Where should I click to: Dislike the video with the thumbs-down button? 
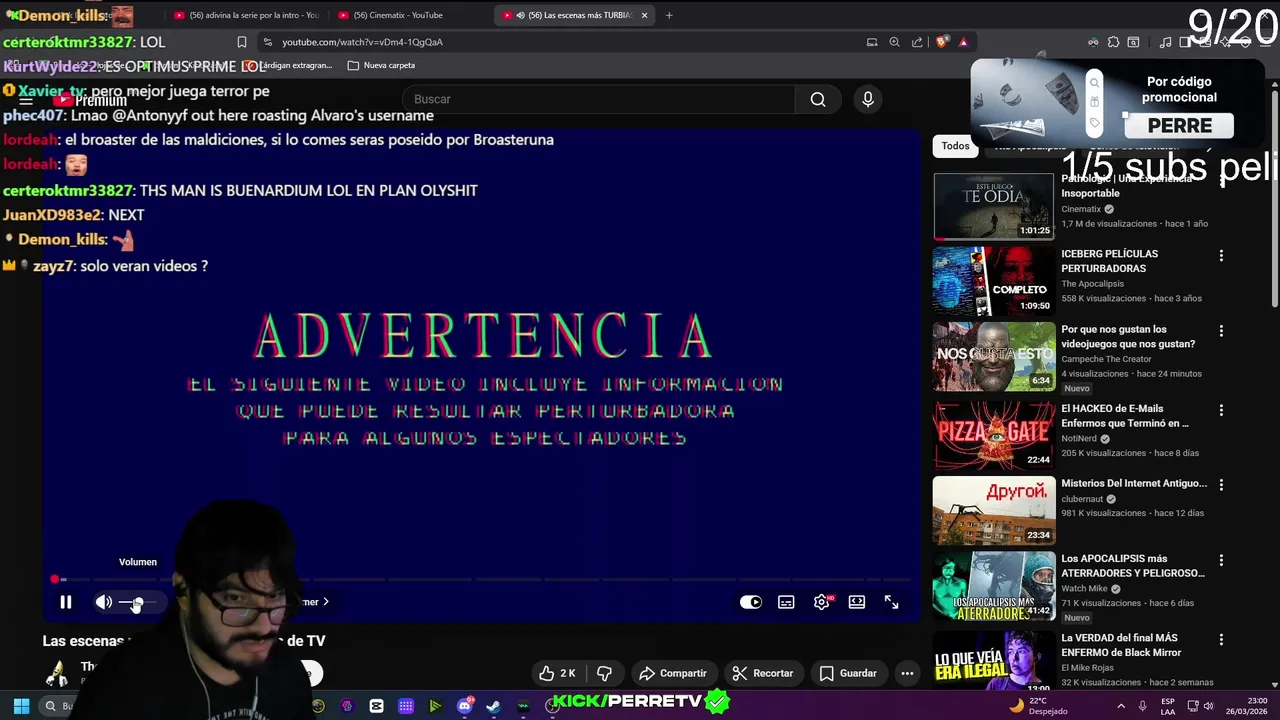tap(604, 673)
